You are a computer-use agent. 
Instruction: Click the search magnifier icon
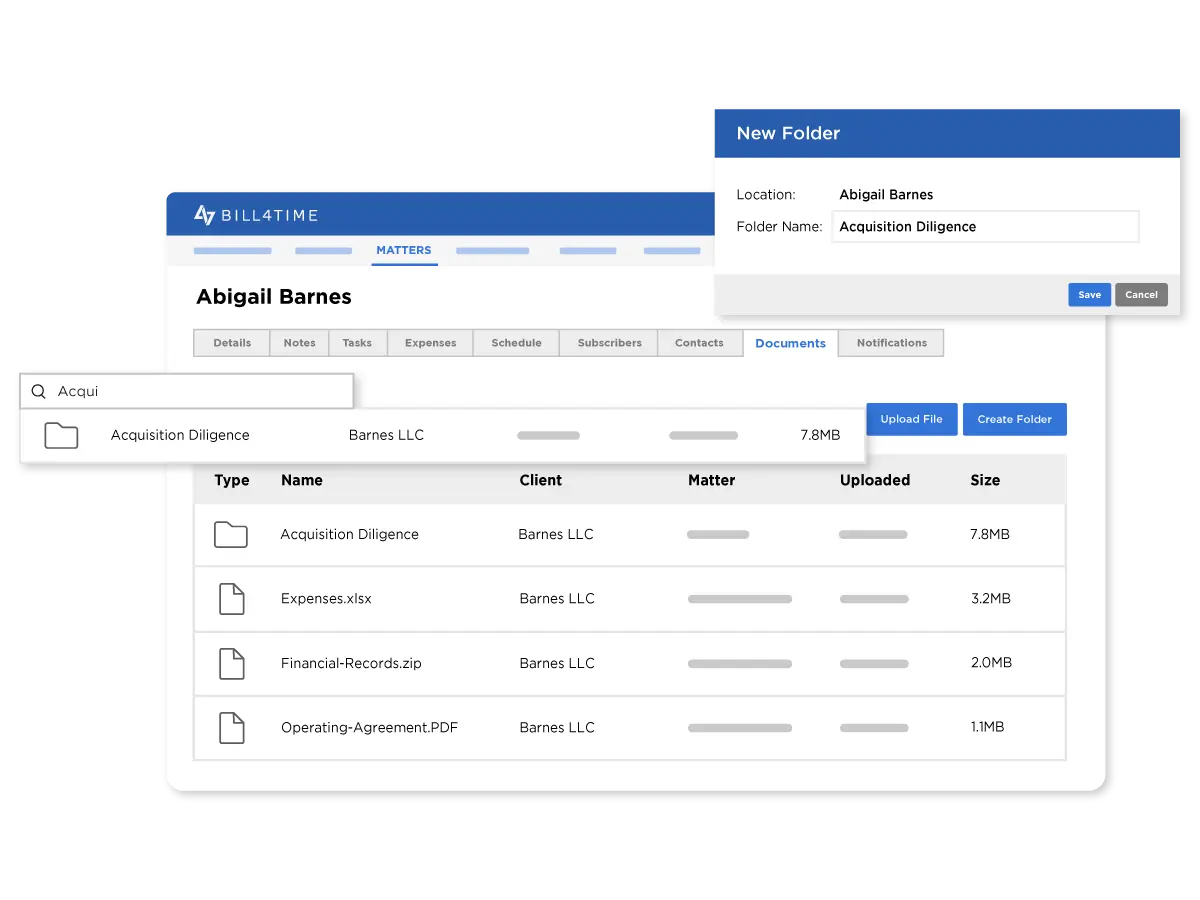pyautogui.click(x=39, y=392)
